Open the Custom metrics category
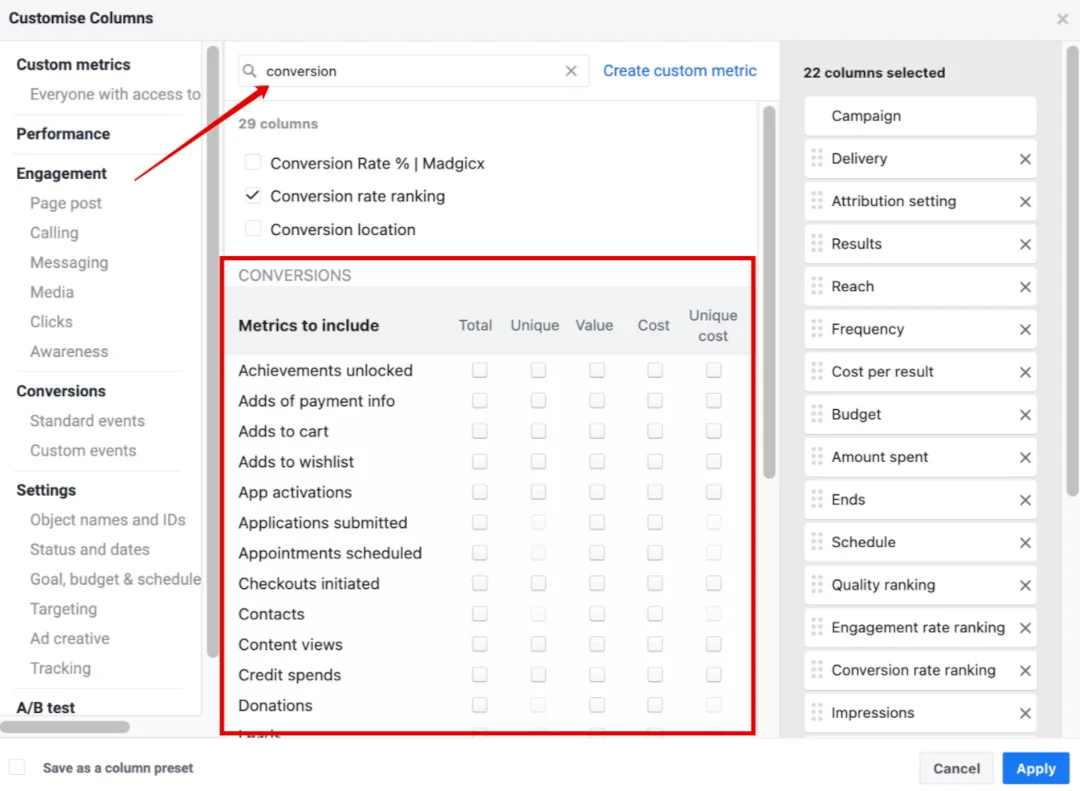Screen dimensions: 1080x791 pyautogui.click(x=73, y=65)
